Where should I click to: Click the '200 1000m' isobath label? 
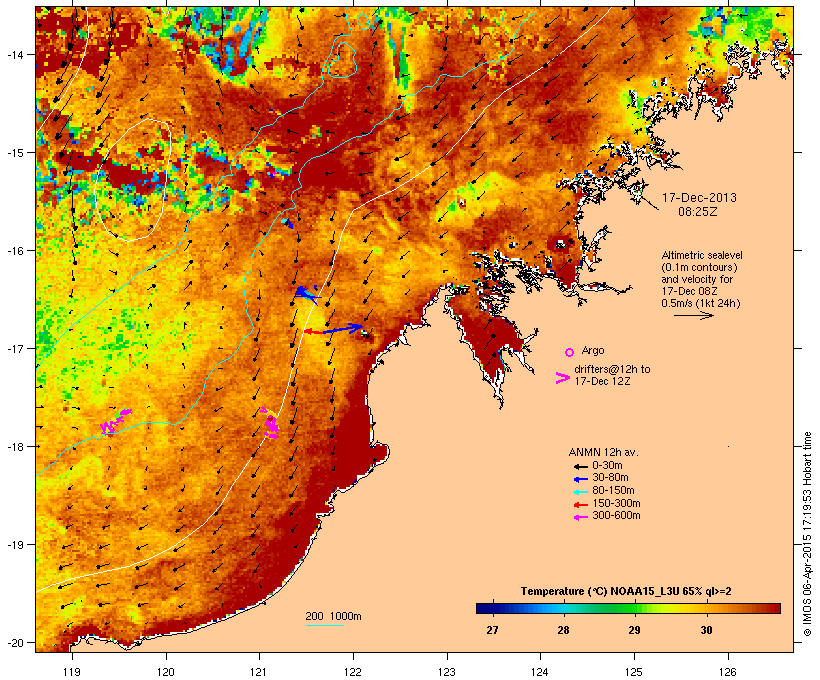(x=333, y=616)
